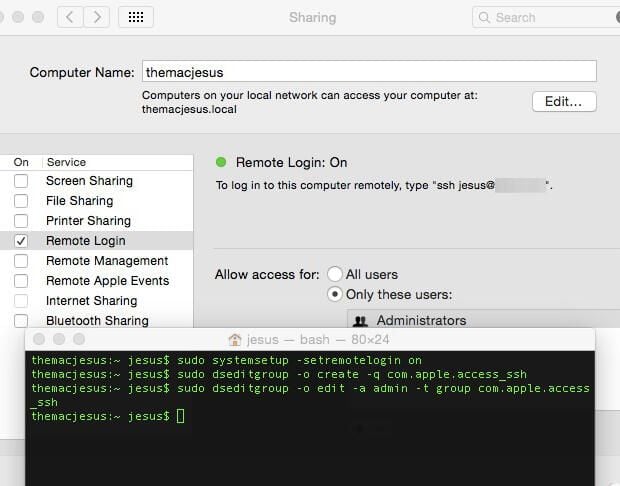Select Bluetooth Sharing service row
This screenshot has height=486, width=620.
pos(96,320)
